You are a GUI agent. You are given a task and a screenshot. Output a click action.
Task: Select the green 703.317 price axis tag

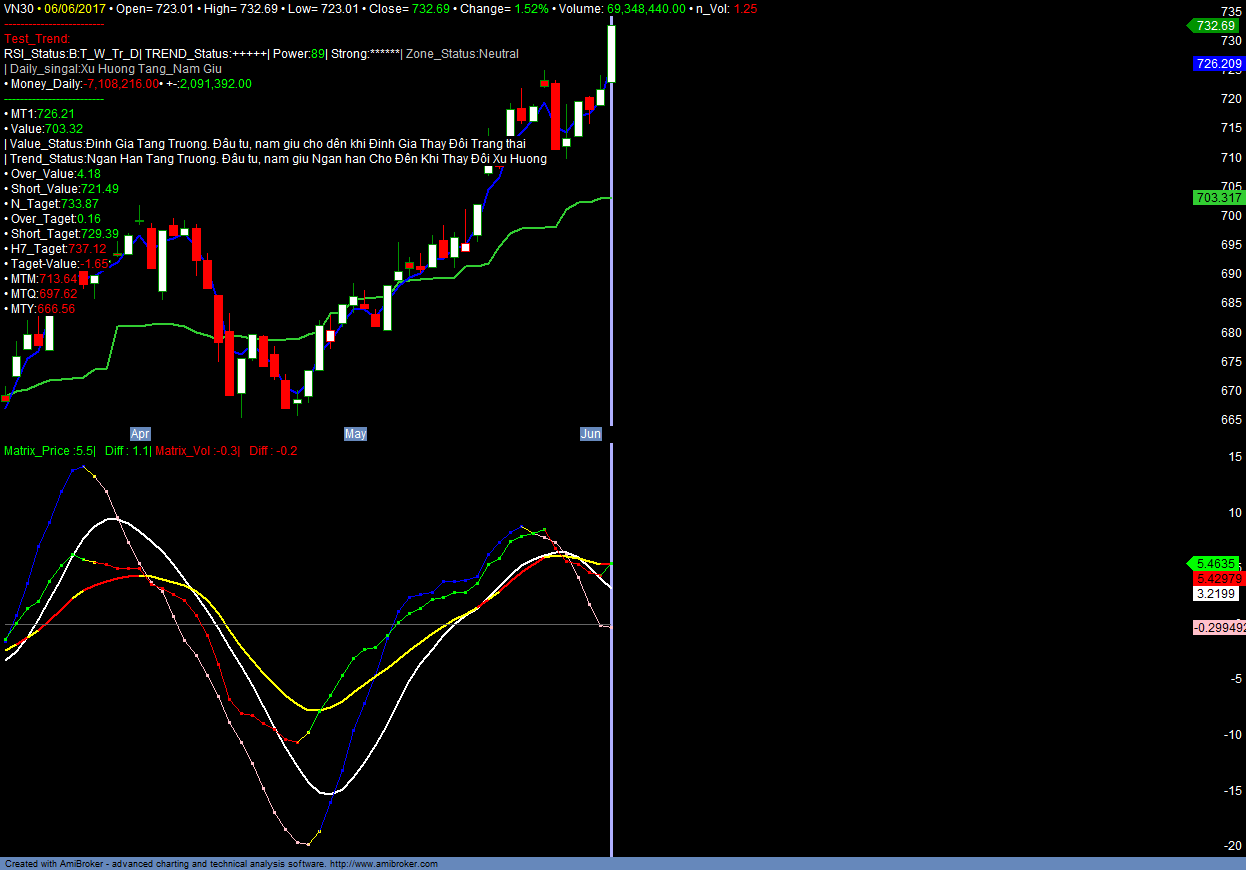pyautogui.click(x=1219, y=198)
